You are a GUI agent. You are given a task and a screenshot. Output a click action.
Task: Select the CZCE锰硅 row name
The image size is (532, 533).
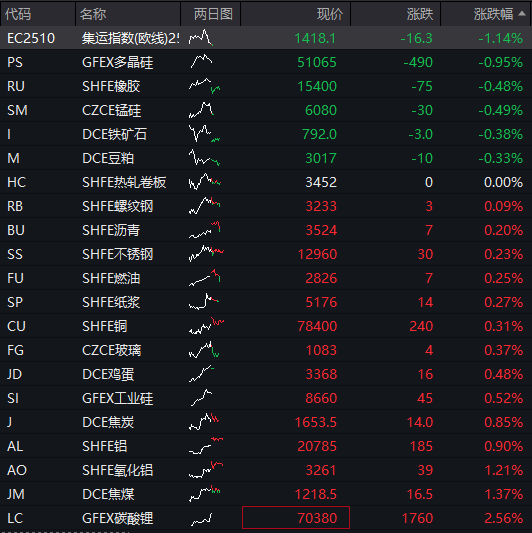[111, 110]
